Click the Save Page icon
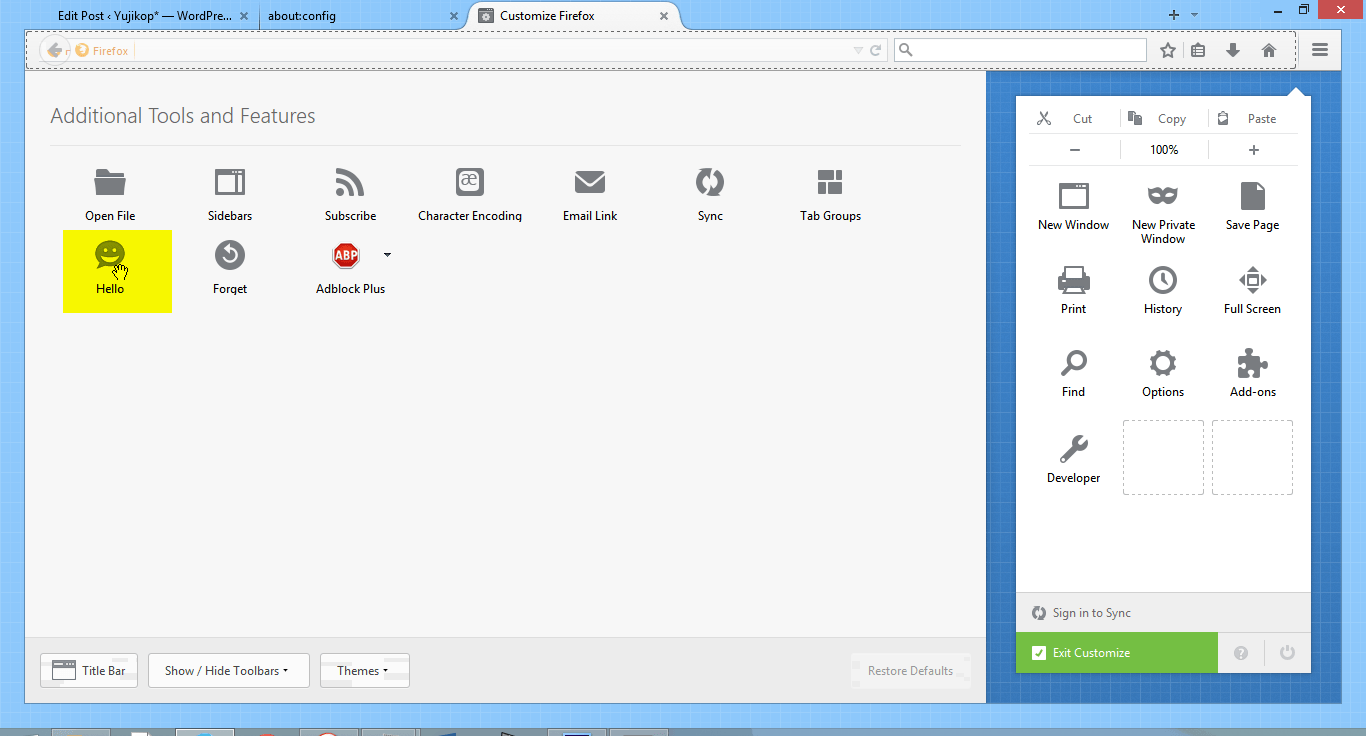 coord(1253,195)
